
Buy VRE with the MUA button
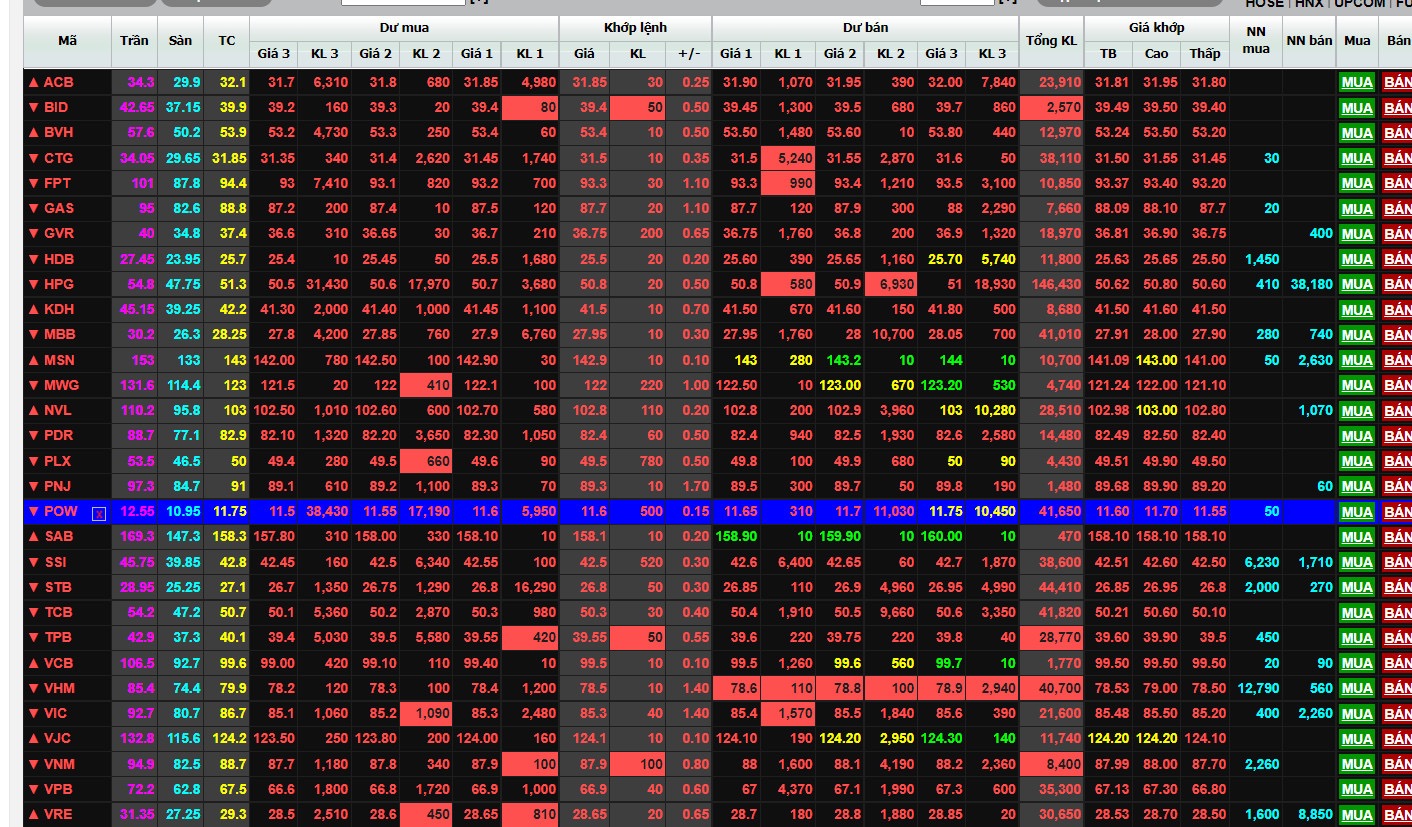(1357, 815)
